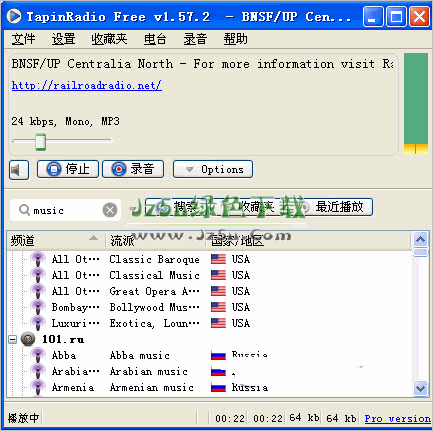Screen dimensions: 433x431
Task: Click station icon beside Great Opera row
Action: 38,291
